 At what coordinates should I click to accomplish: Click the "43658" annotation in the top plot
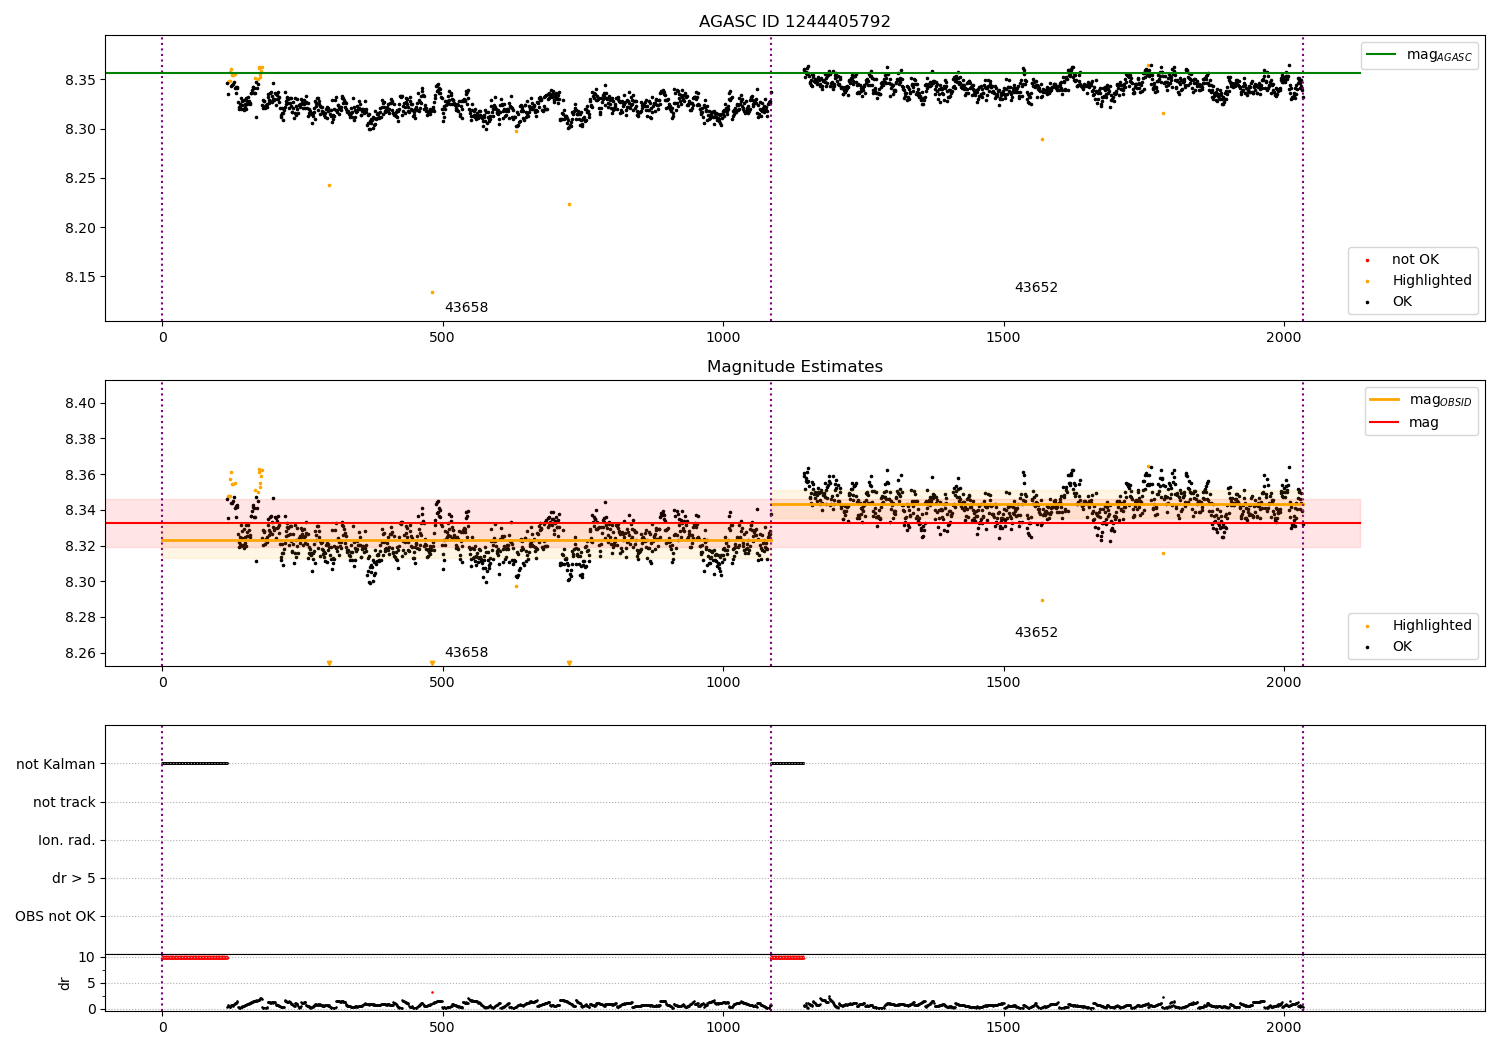466,307
